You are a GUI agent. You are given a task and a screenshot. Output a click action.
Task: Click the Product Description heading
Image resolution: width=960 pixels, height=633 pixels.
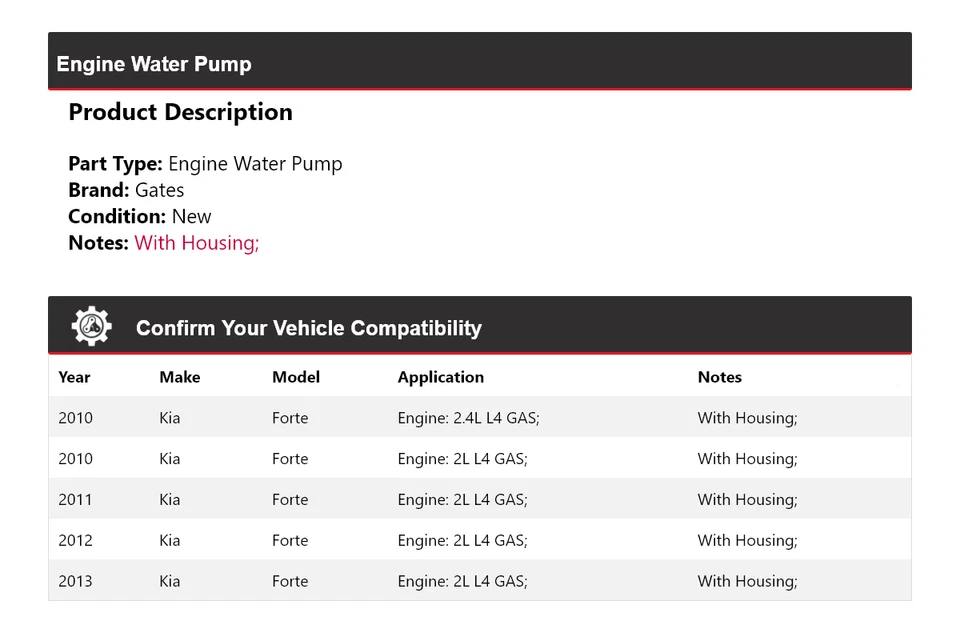point(180,112)
